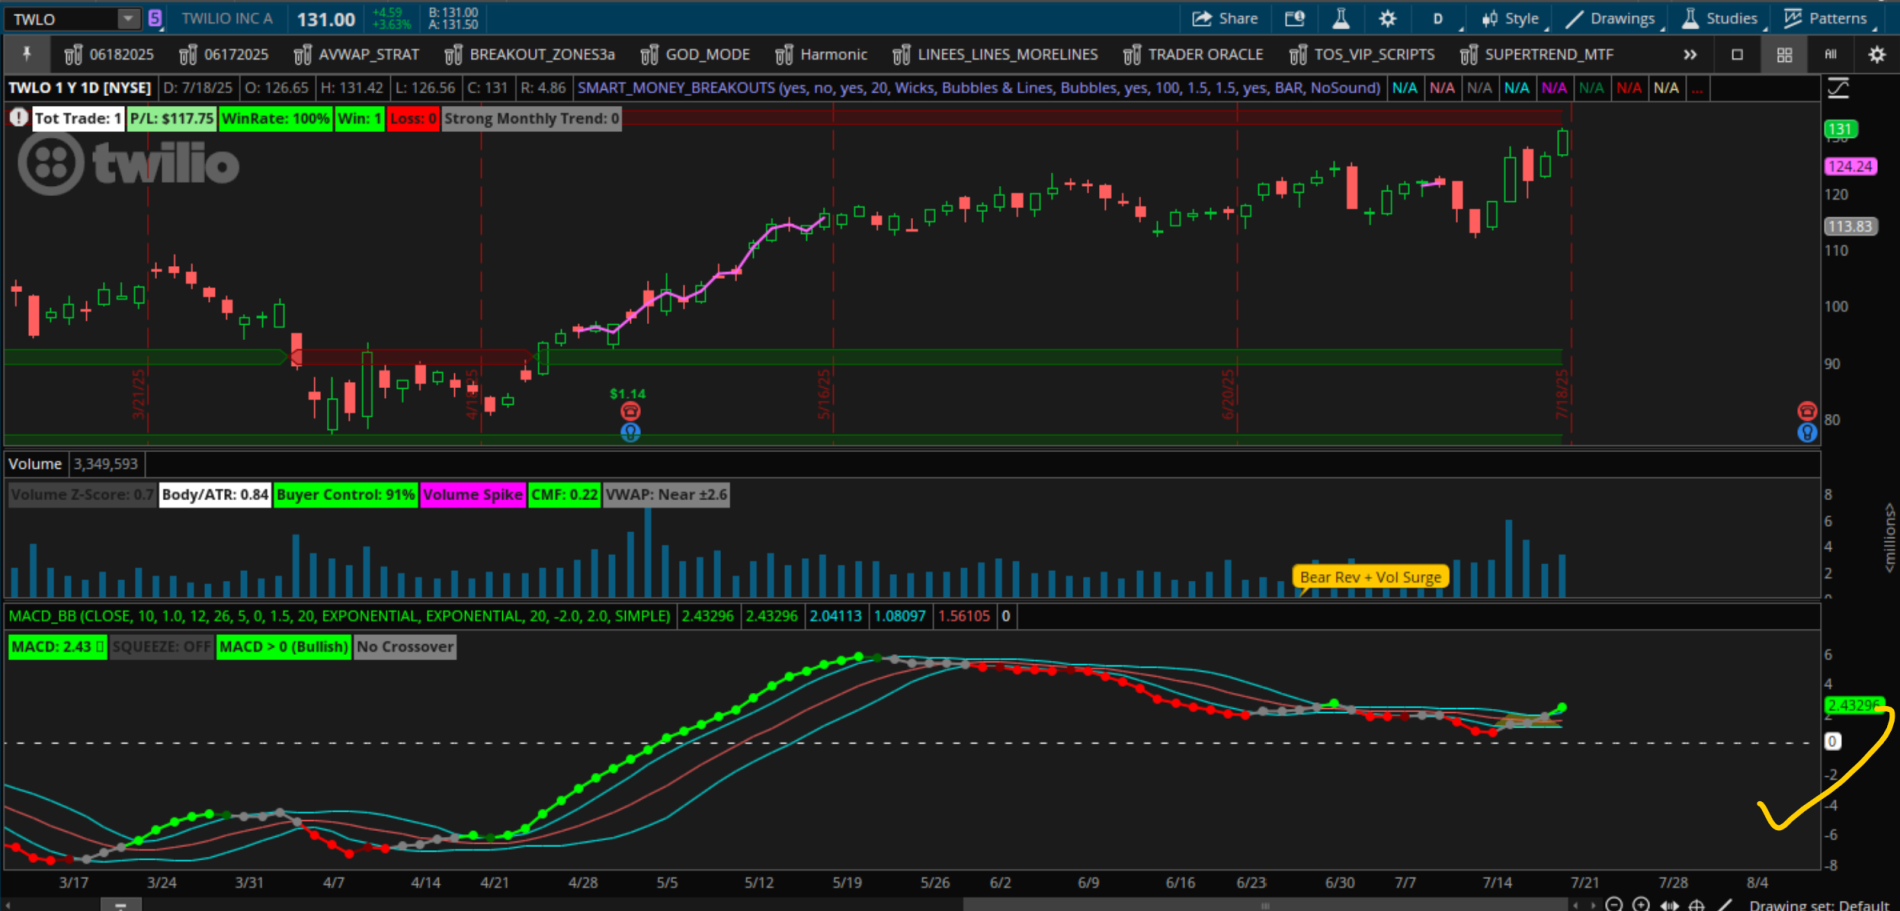Open the Drawing set: Default selector
Image resolution: width=1900 pixels, height=911 pixels.
[x=1819, y=904]
